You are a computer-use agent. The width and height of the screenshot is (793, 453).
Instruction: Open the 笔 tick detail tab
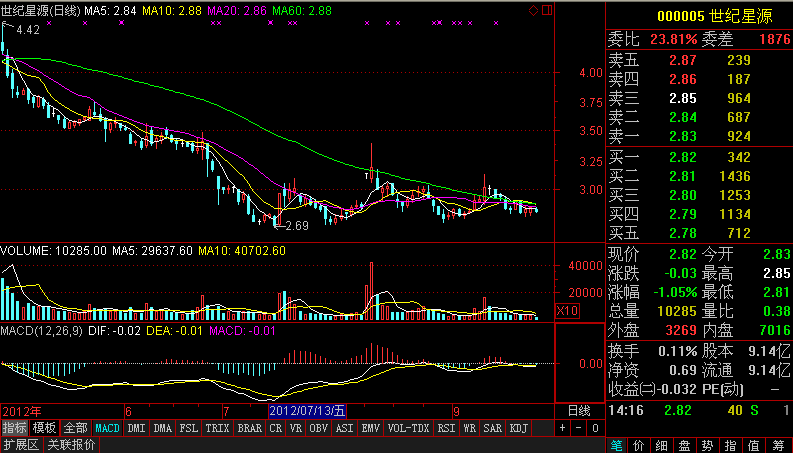click(x=617, y=445)
